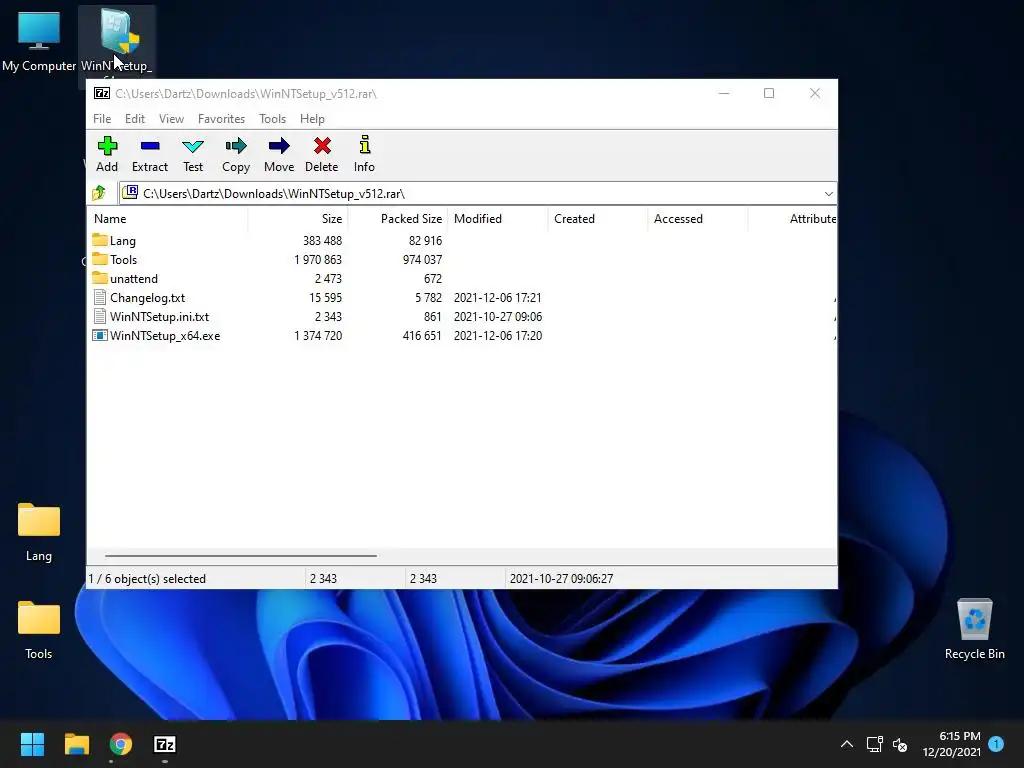Click the Test archive icon

coord(193,146)
